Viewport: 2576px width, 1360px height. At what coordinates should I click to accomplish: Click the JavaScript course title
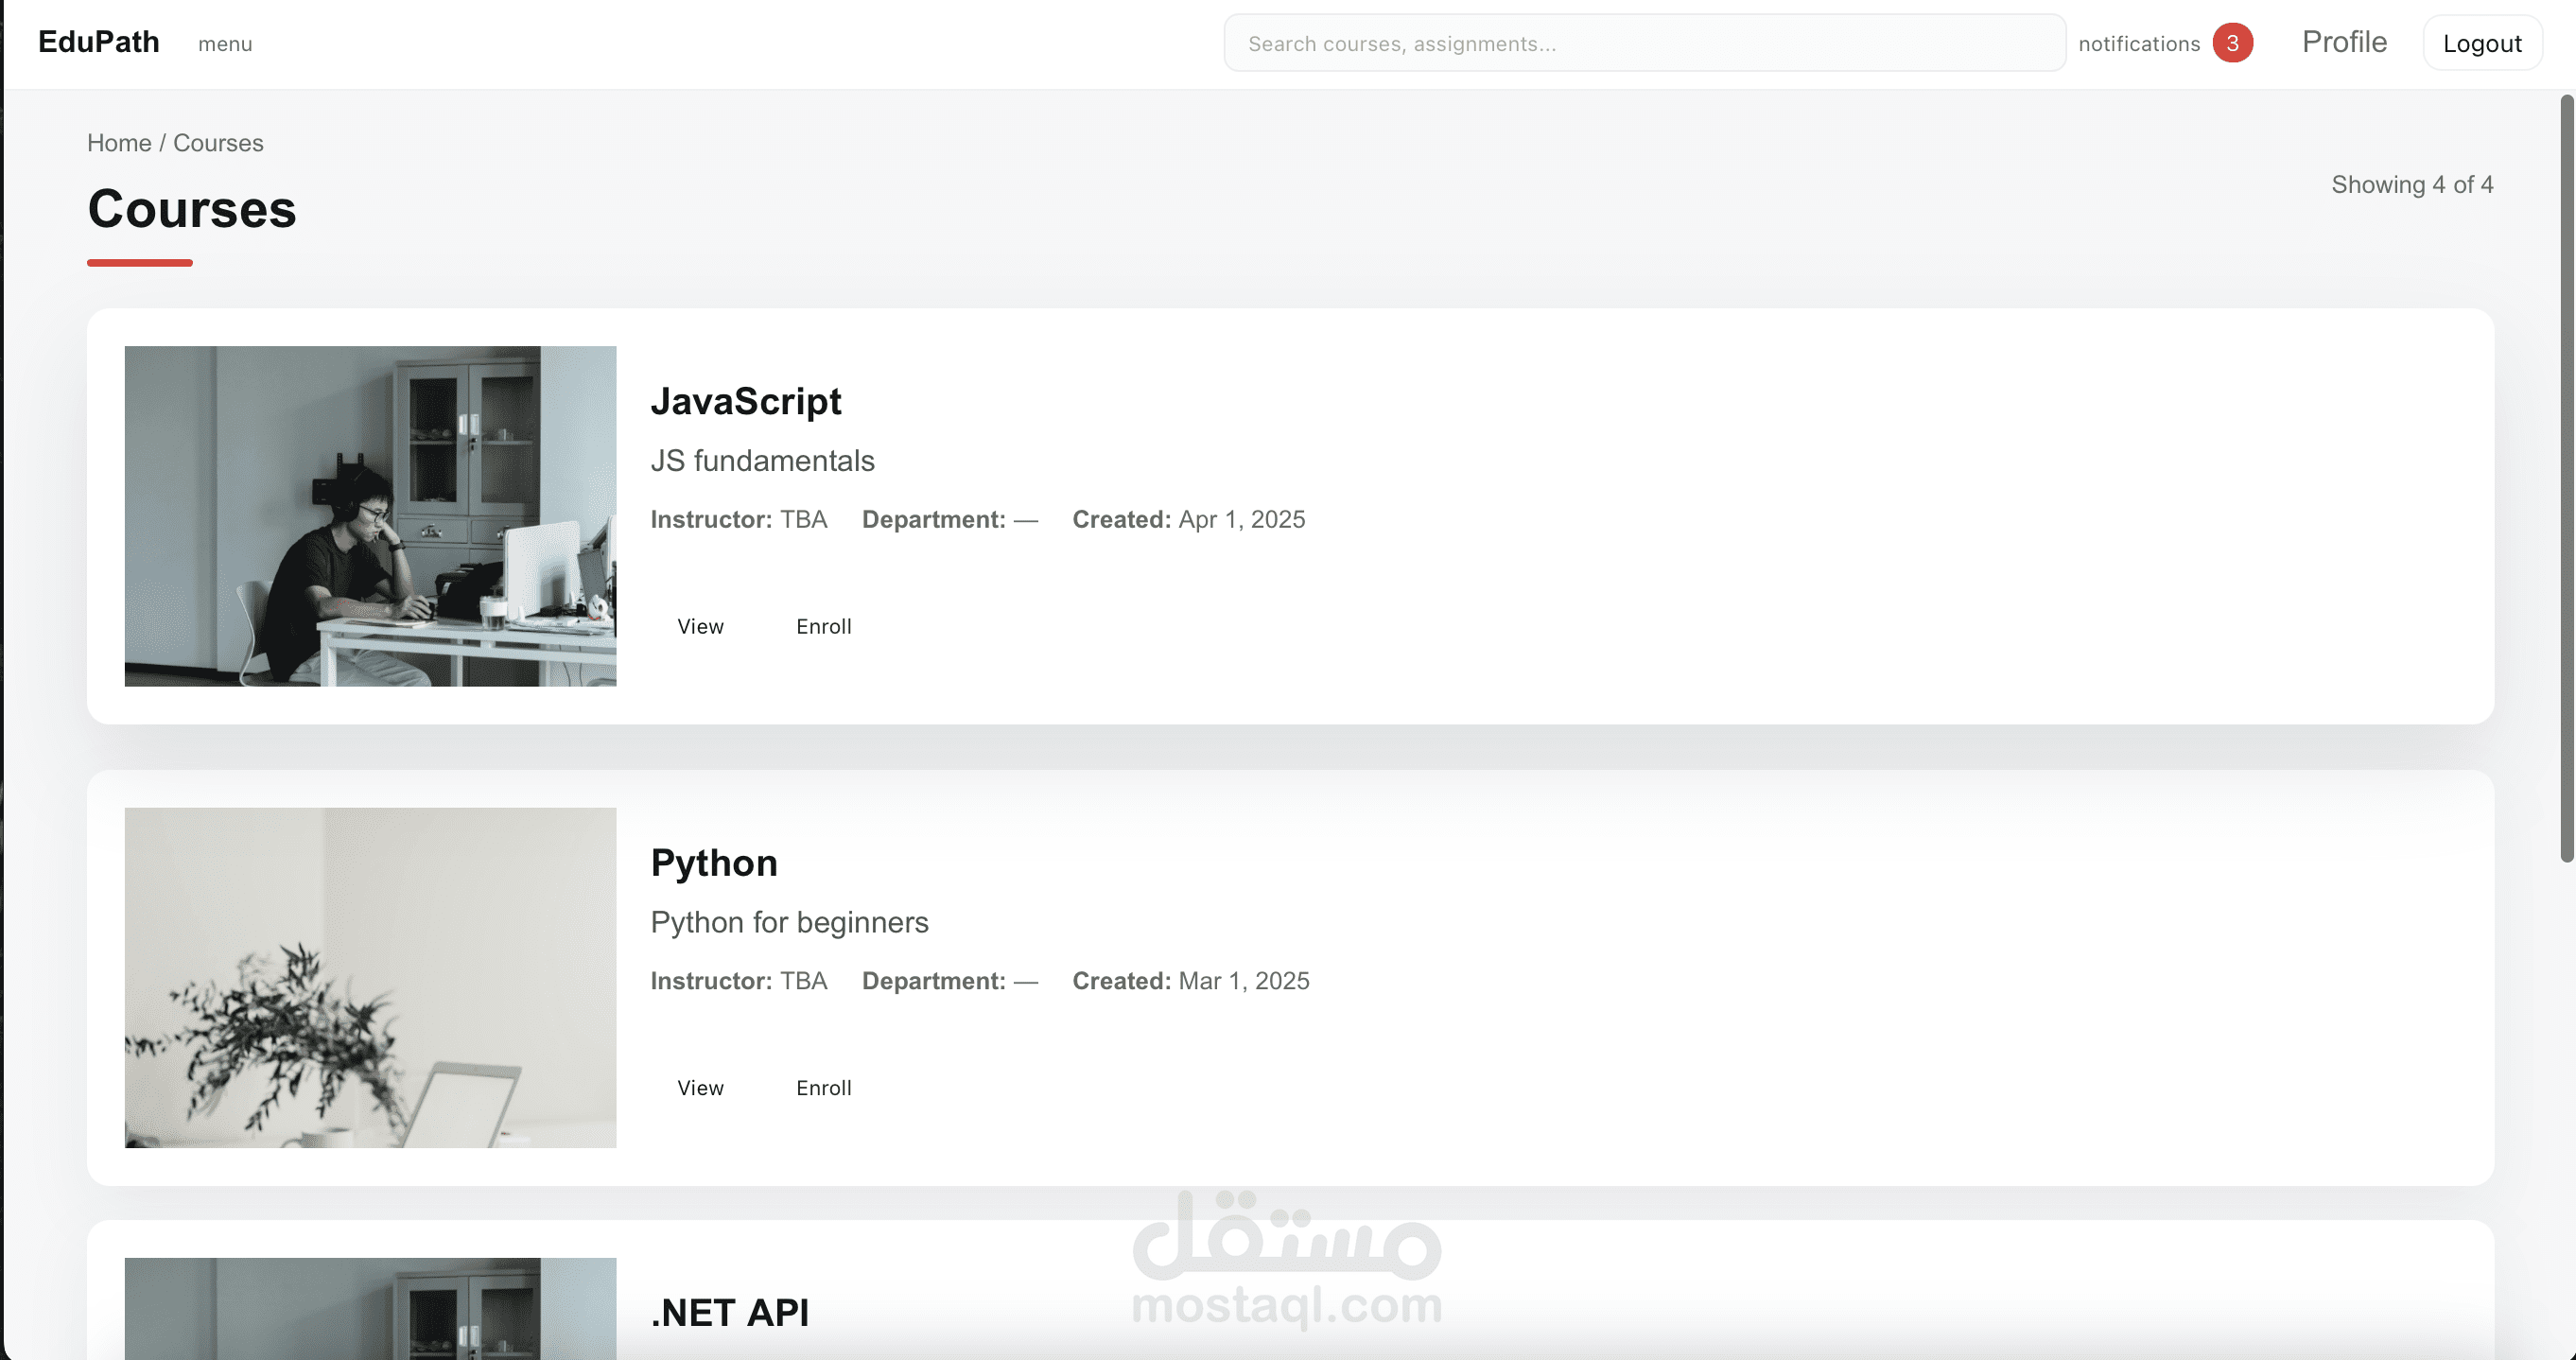pos(746,401)
